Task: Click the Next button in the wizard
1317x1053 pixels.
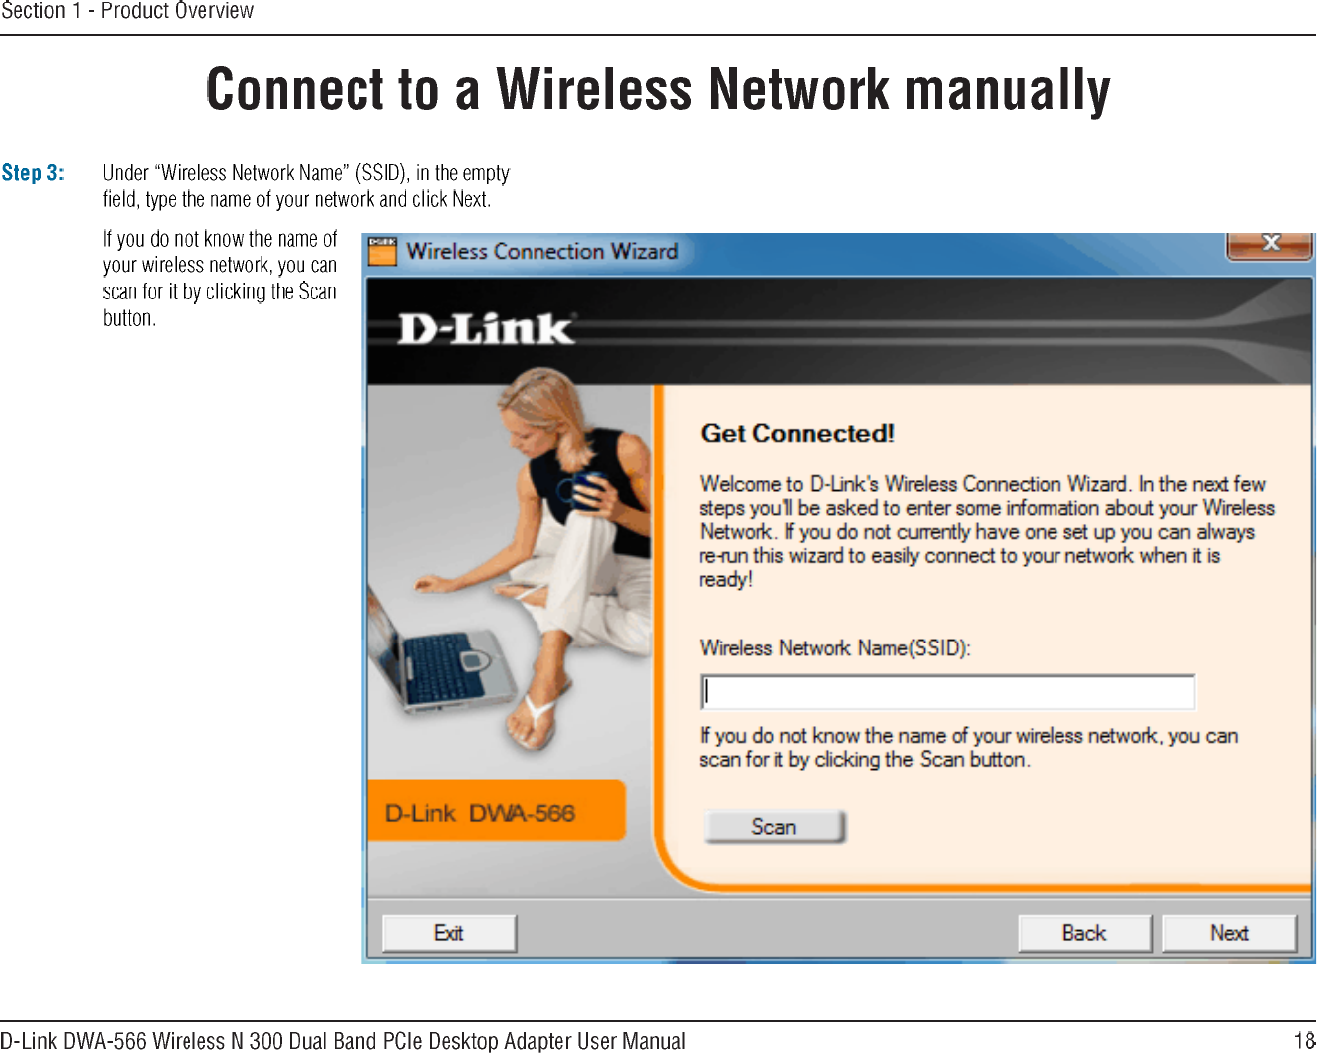Action: click(x=1229, y=933)
